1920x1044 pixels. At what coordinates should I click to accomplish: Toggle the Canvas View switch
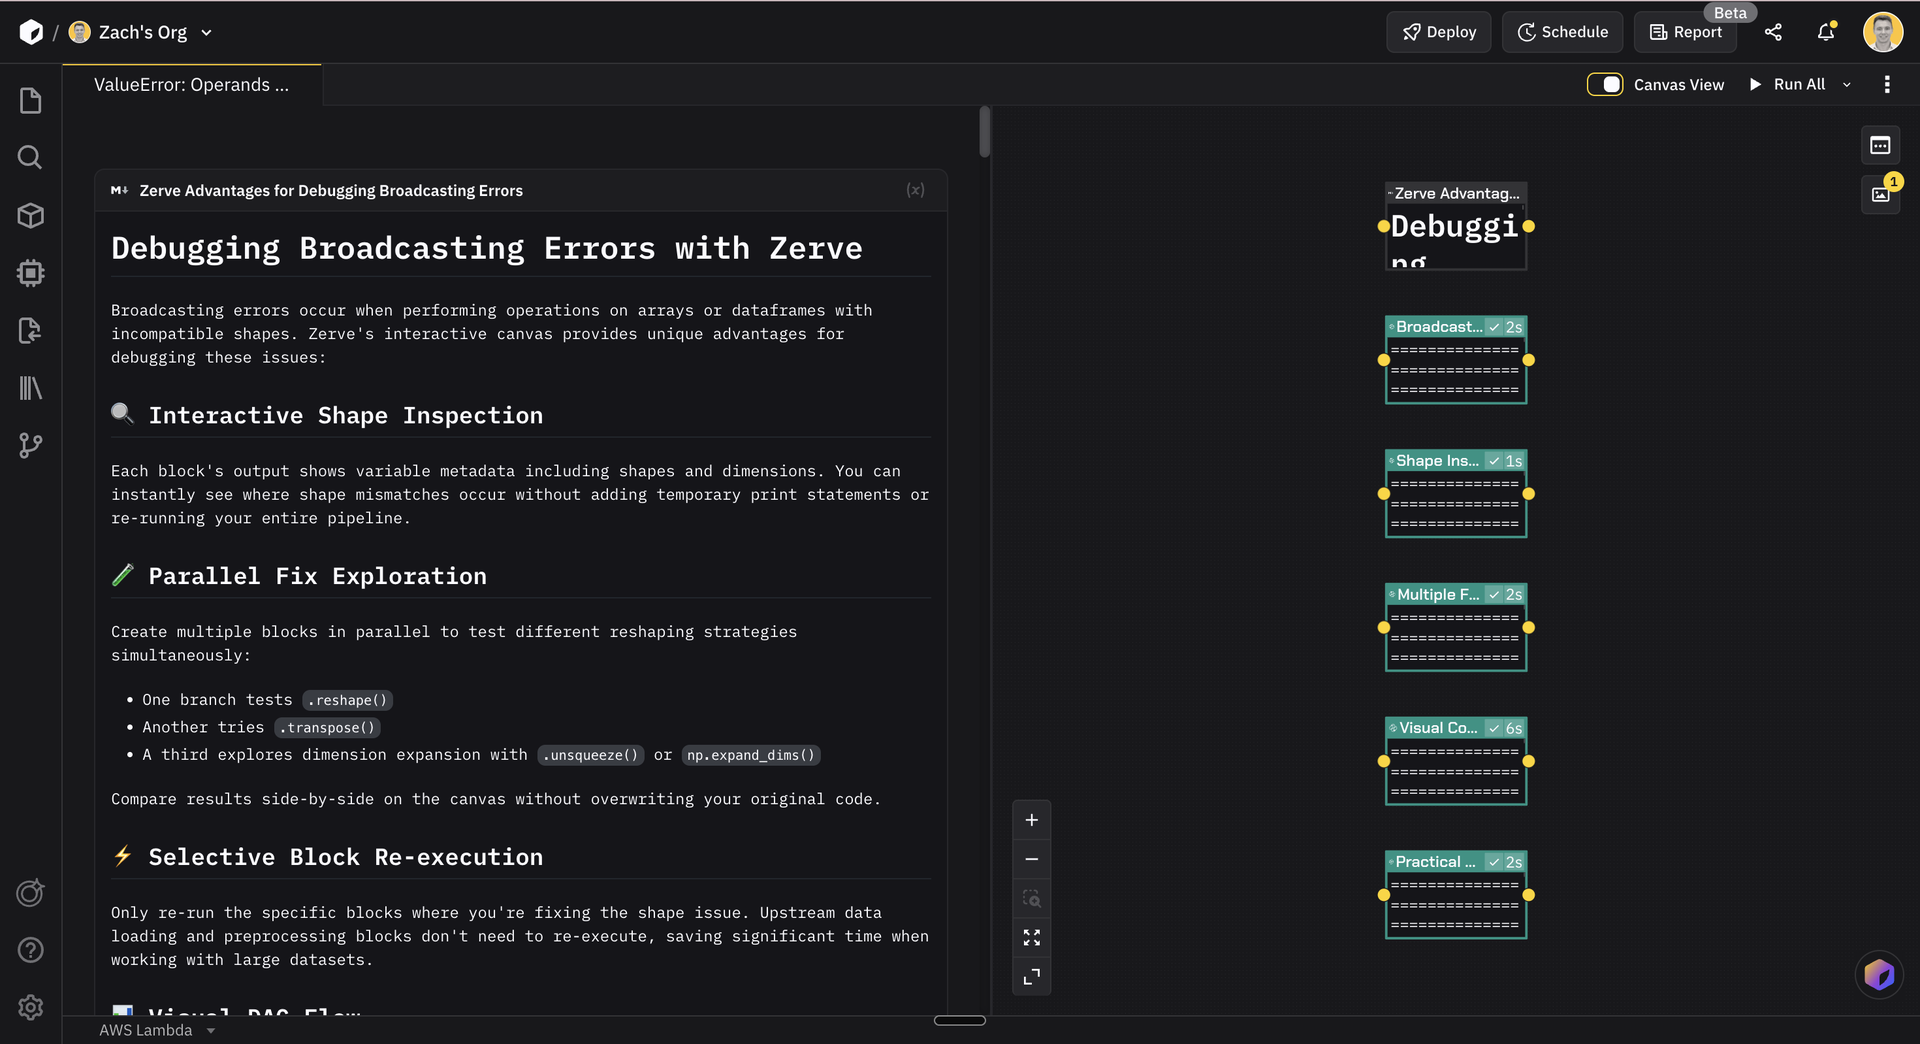(1605, 84)
